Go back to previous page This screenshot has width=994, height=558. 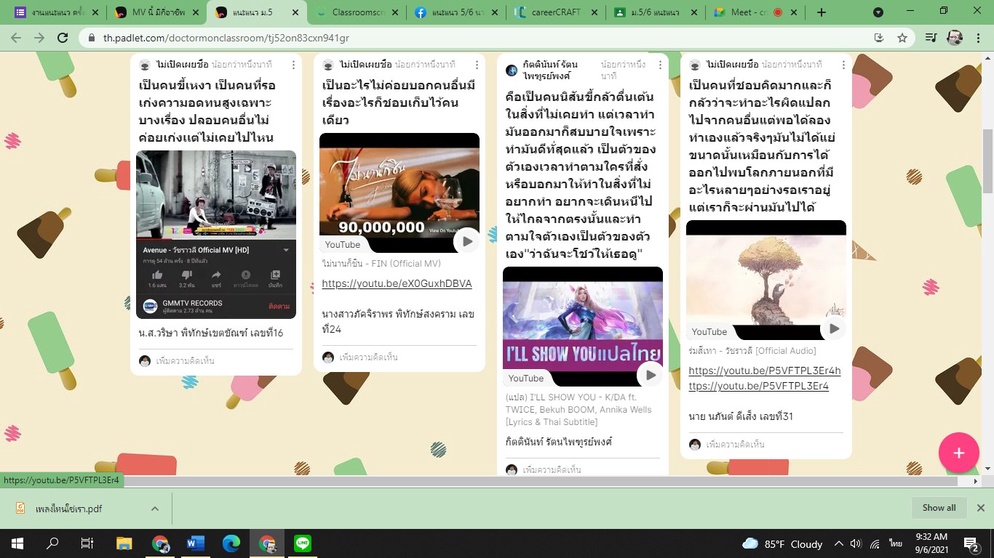point(16,38)
